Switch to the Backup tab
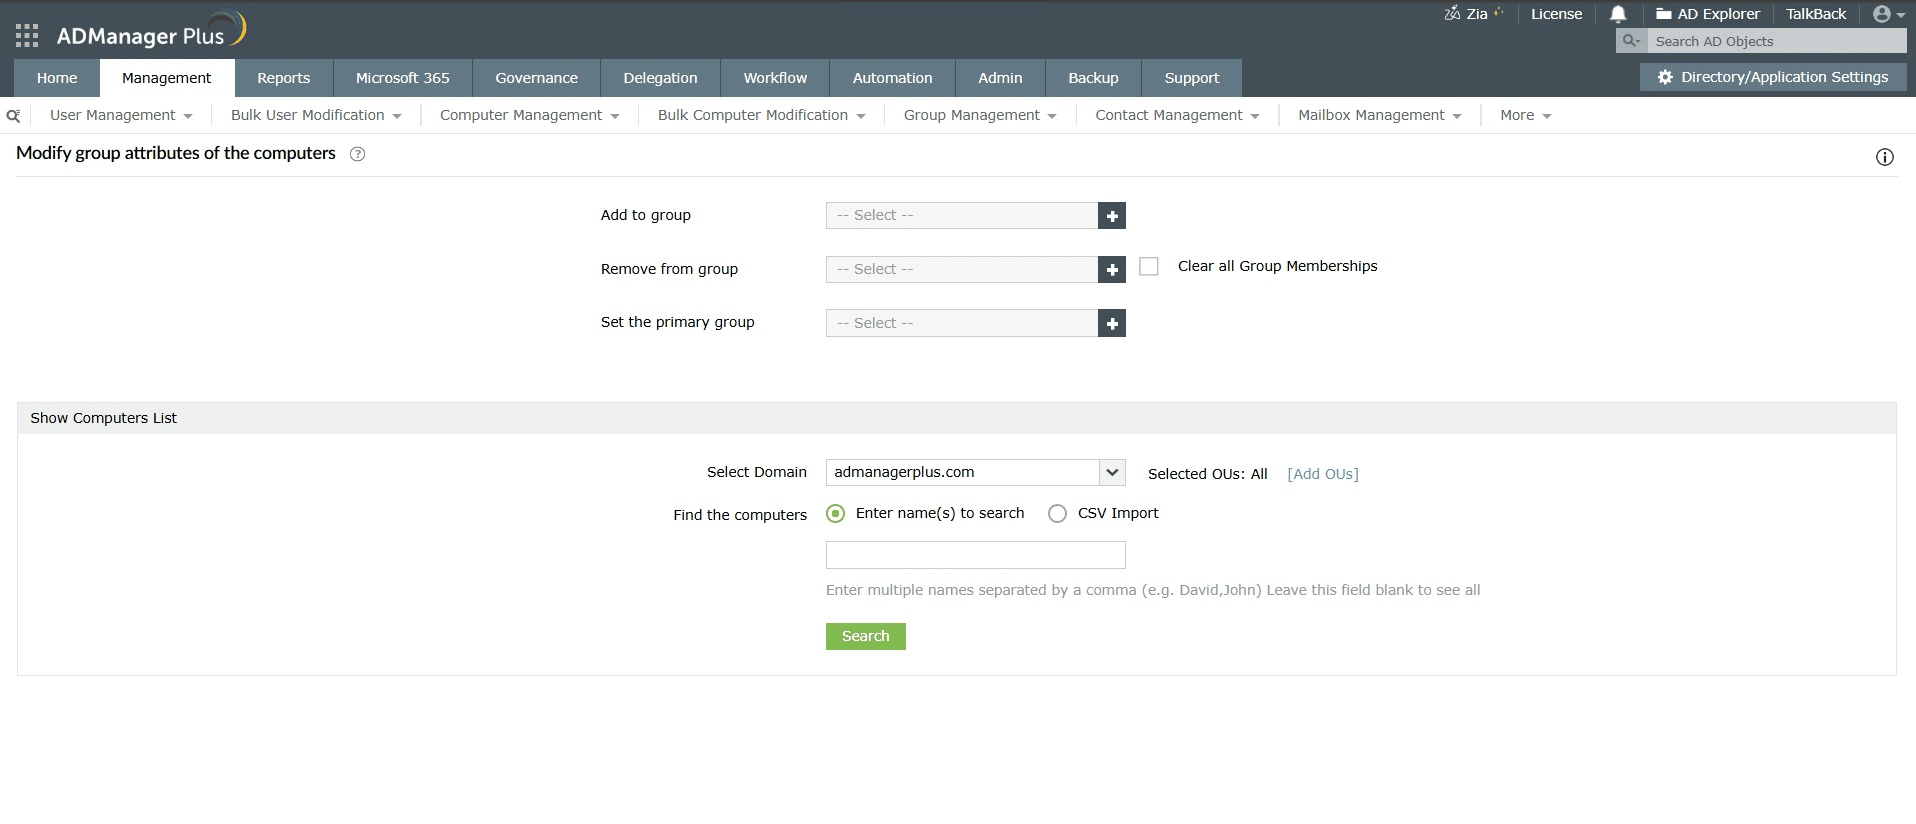This screenshot has width=1916, height=824. [x=1094, y=78]
